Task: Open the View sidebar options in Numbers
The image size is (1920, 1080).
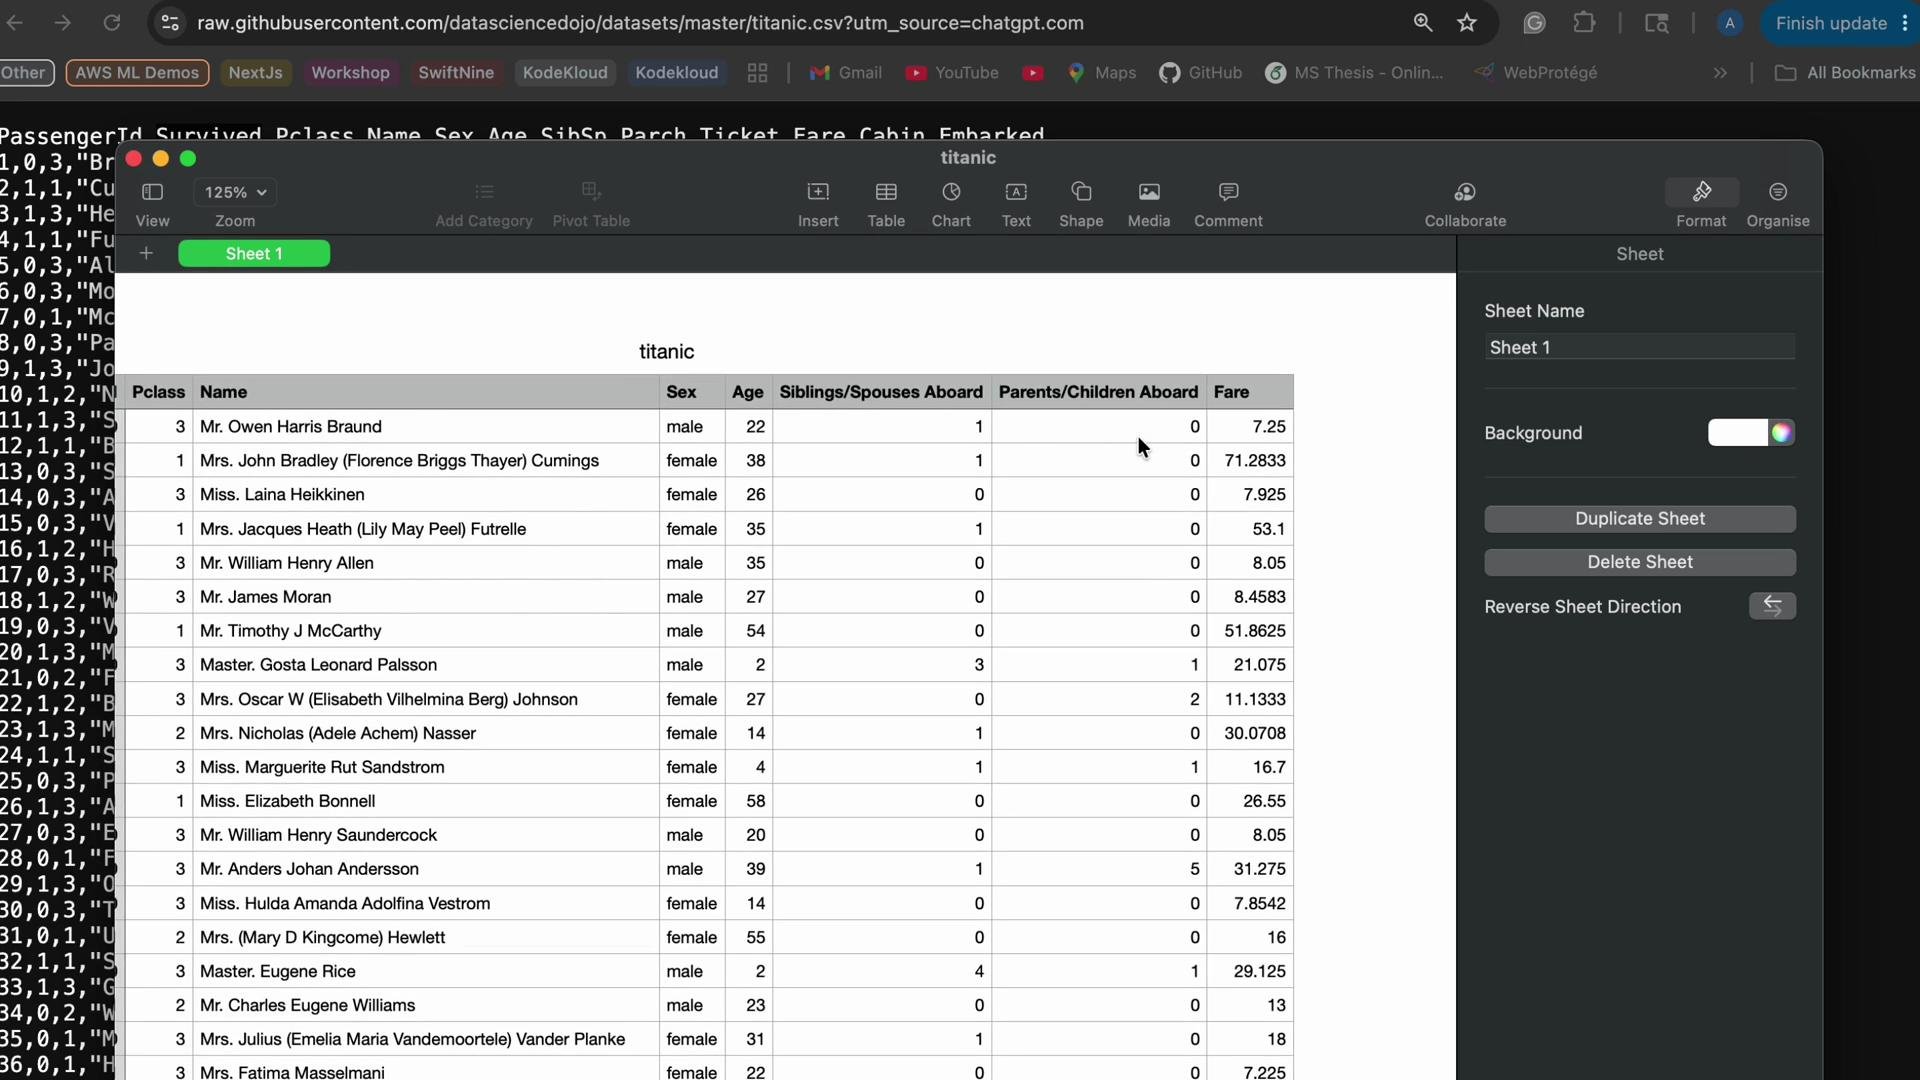Action: [x=152, y=191]
